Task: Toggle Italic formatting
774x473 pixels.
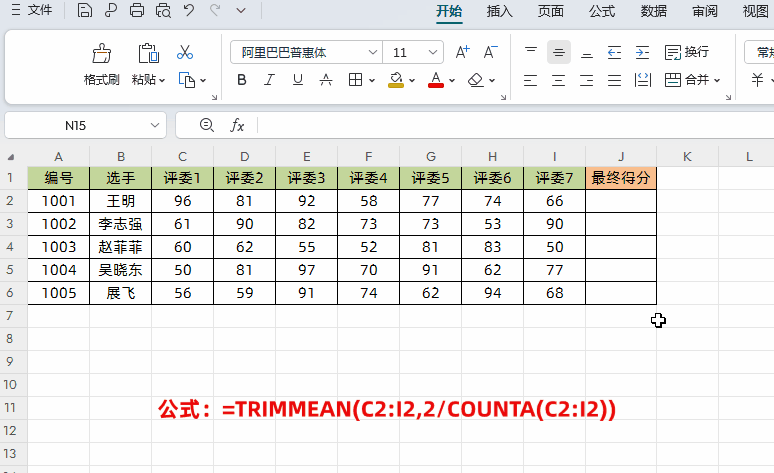Action: tap(269, 79)
